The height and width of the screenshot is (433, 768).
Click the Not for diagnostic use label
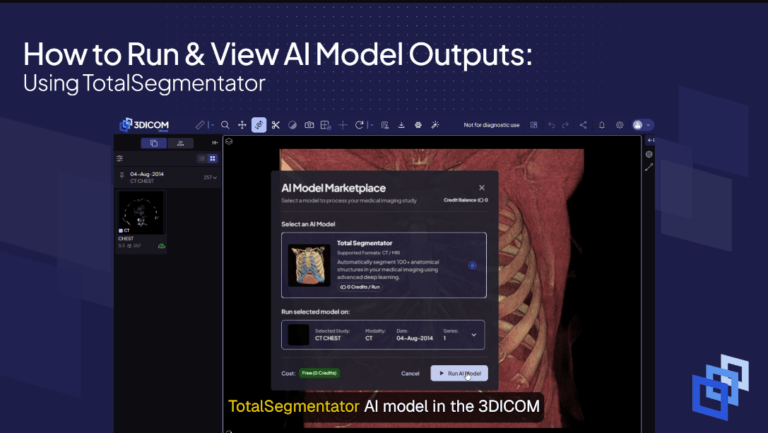click(491, 125)
